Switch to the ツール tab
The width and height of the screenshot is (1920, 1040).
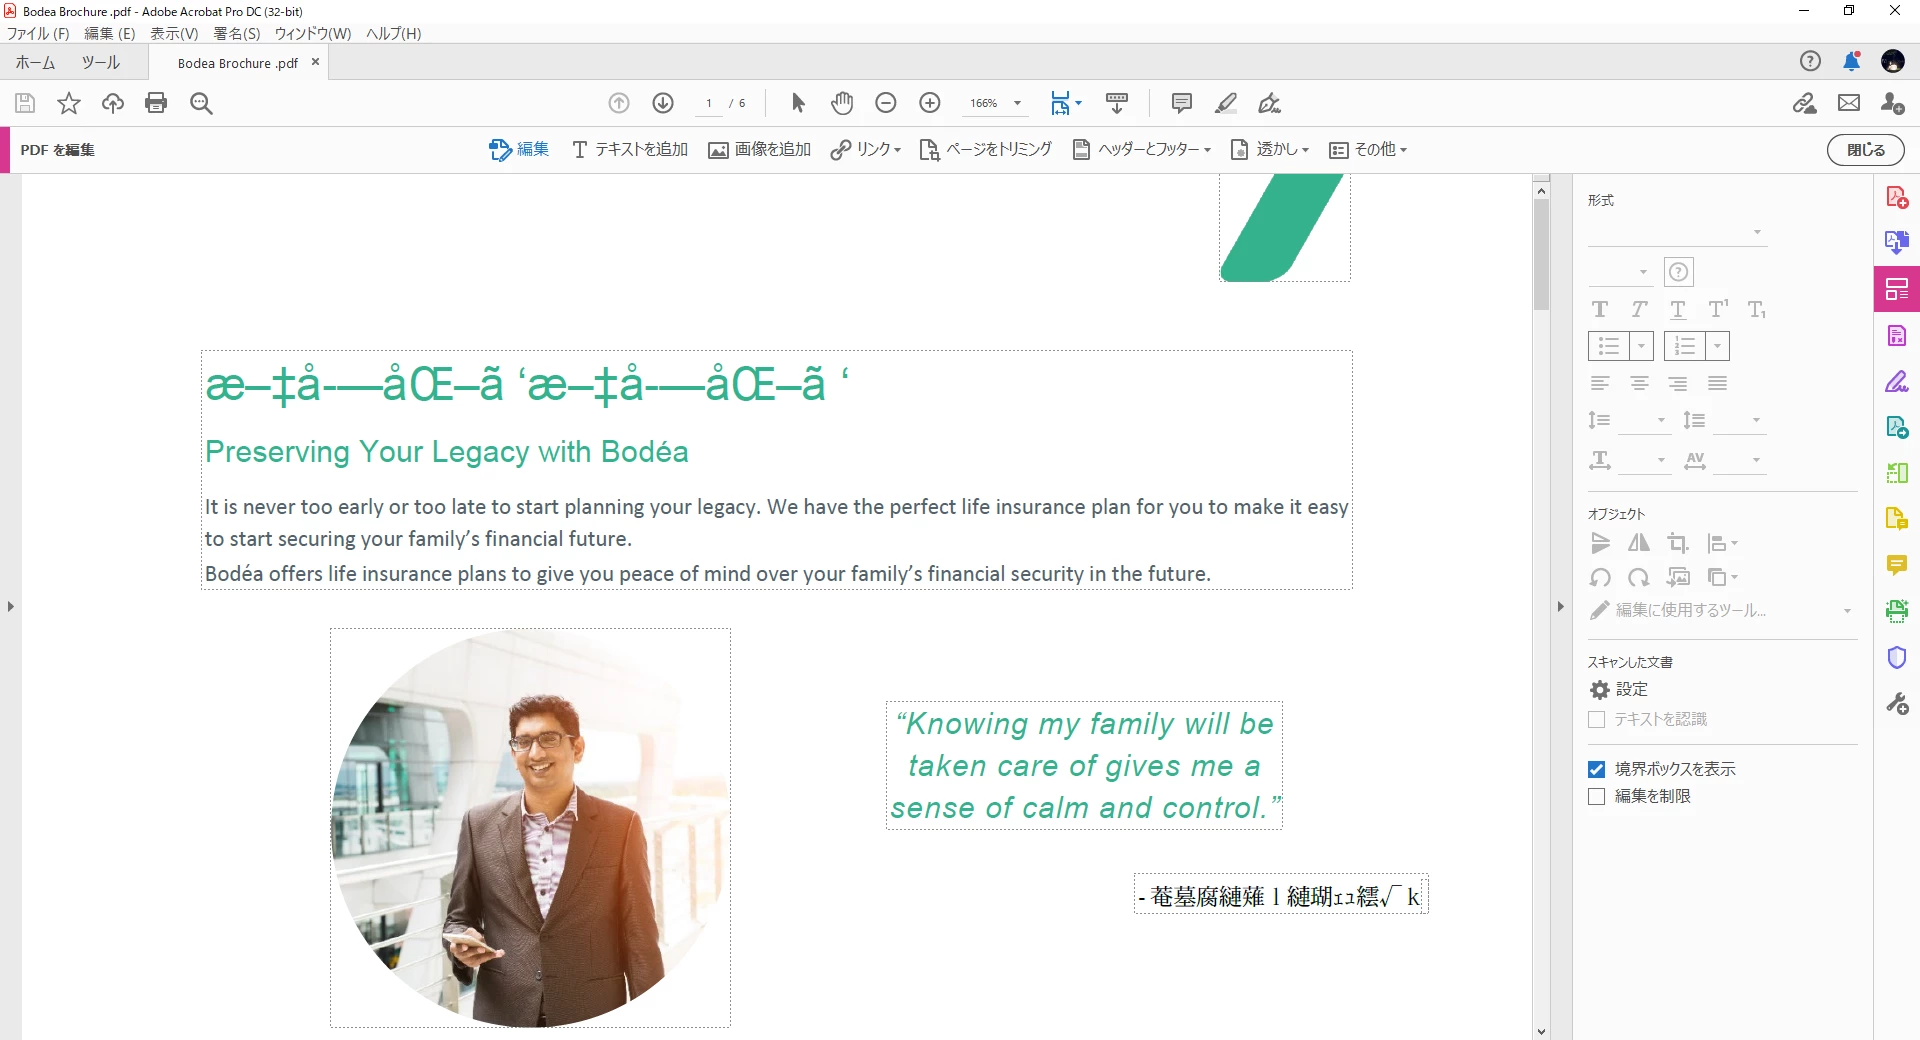[x=101, y=62]
